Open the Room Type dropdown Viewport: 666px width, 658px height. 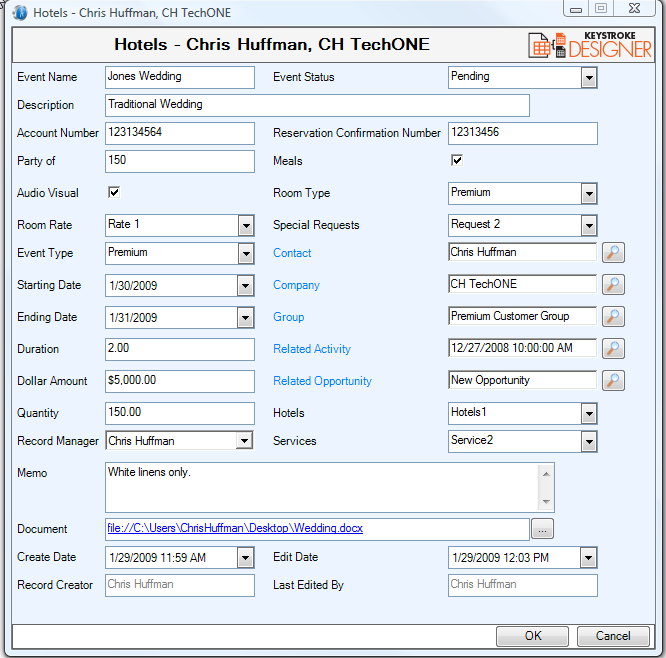[589, 194]
